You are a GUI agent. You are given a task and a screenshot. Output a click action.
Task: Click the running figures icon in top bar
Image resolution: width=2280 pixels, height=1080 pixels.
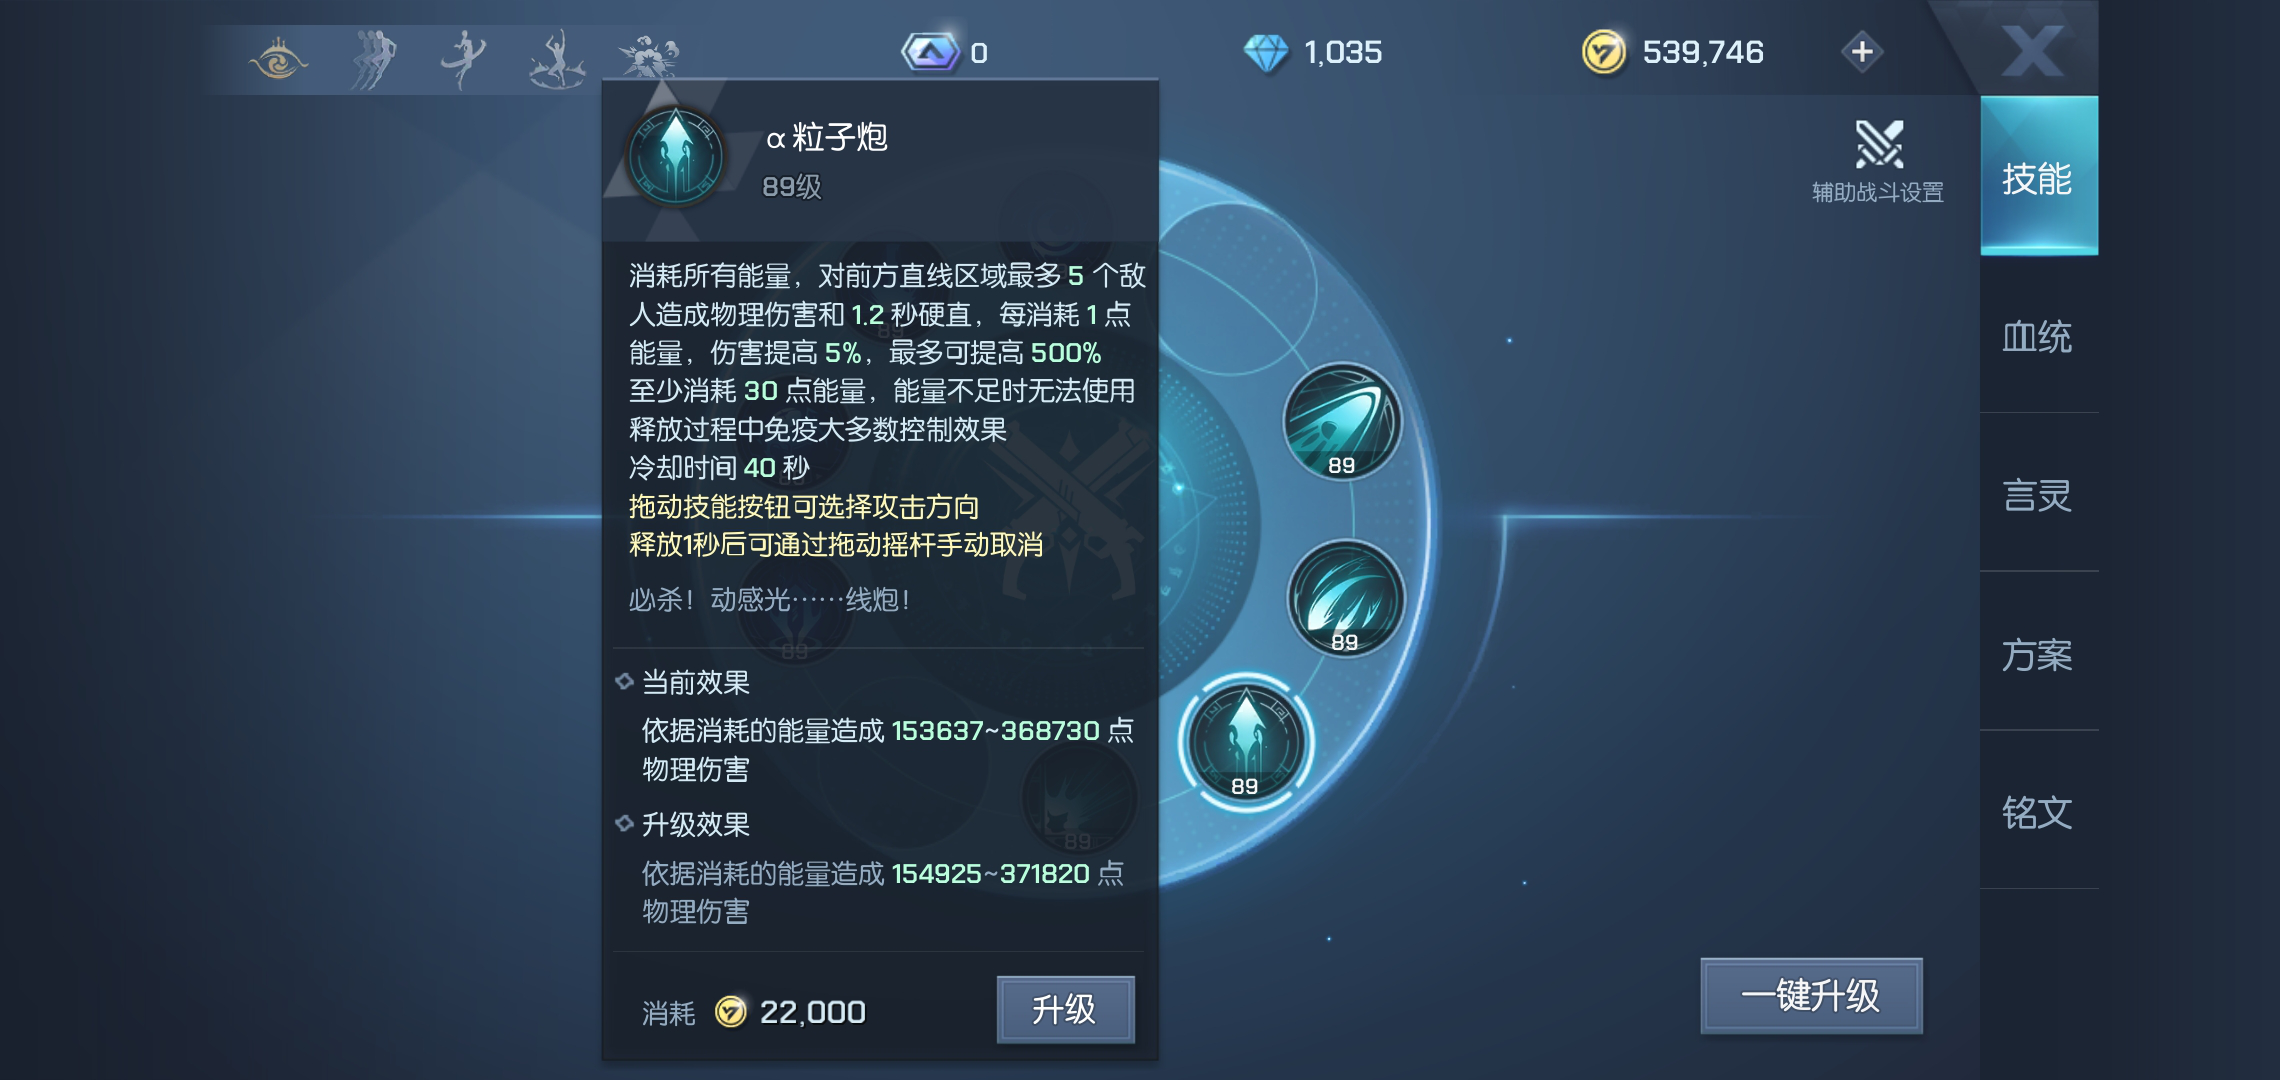(x=372, y=58)
